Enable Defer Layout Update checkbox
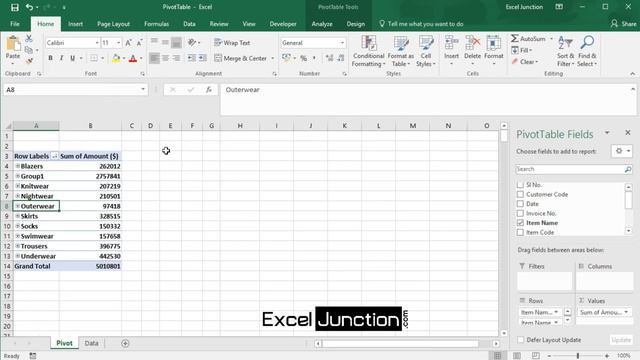The width and height of the screenshot is (640, 360). pyautogui.click(x=520, y=340)
